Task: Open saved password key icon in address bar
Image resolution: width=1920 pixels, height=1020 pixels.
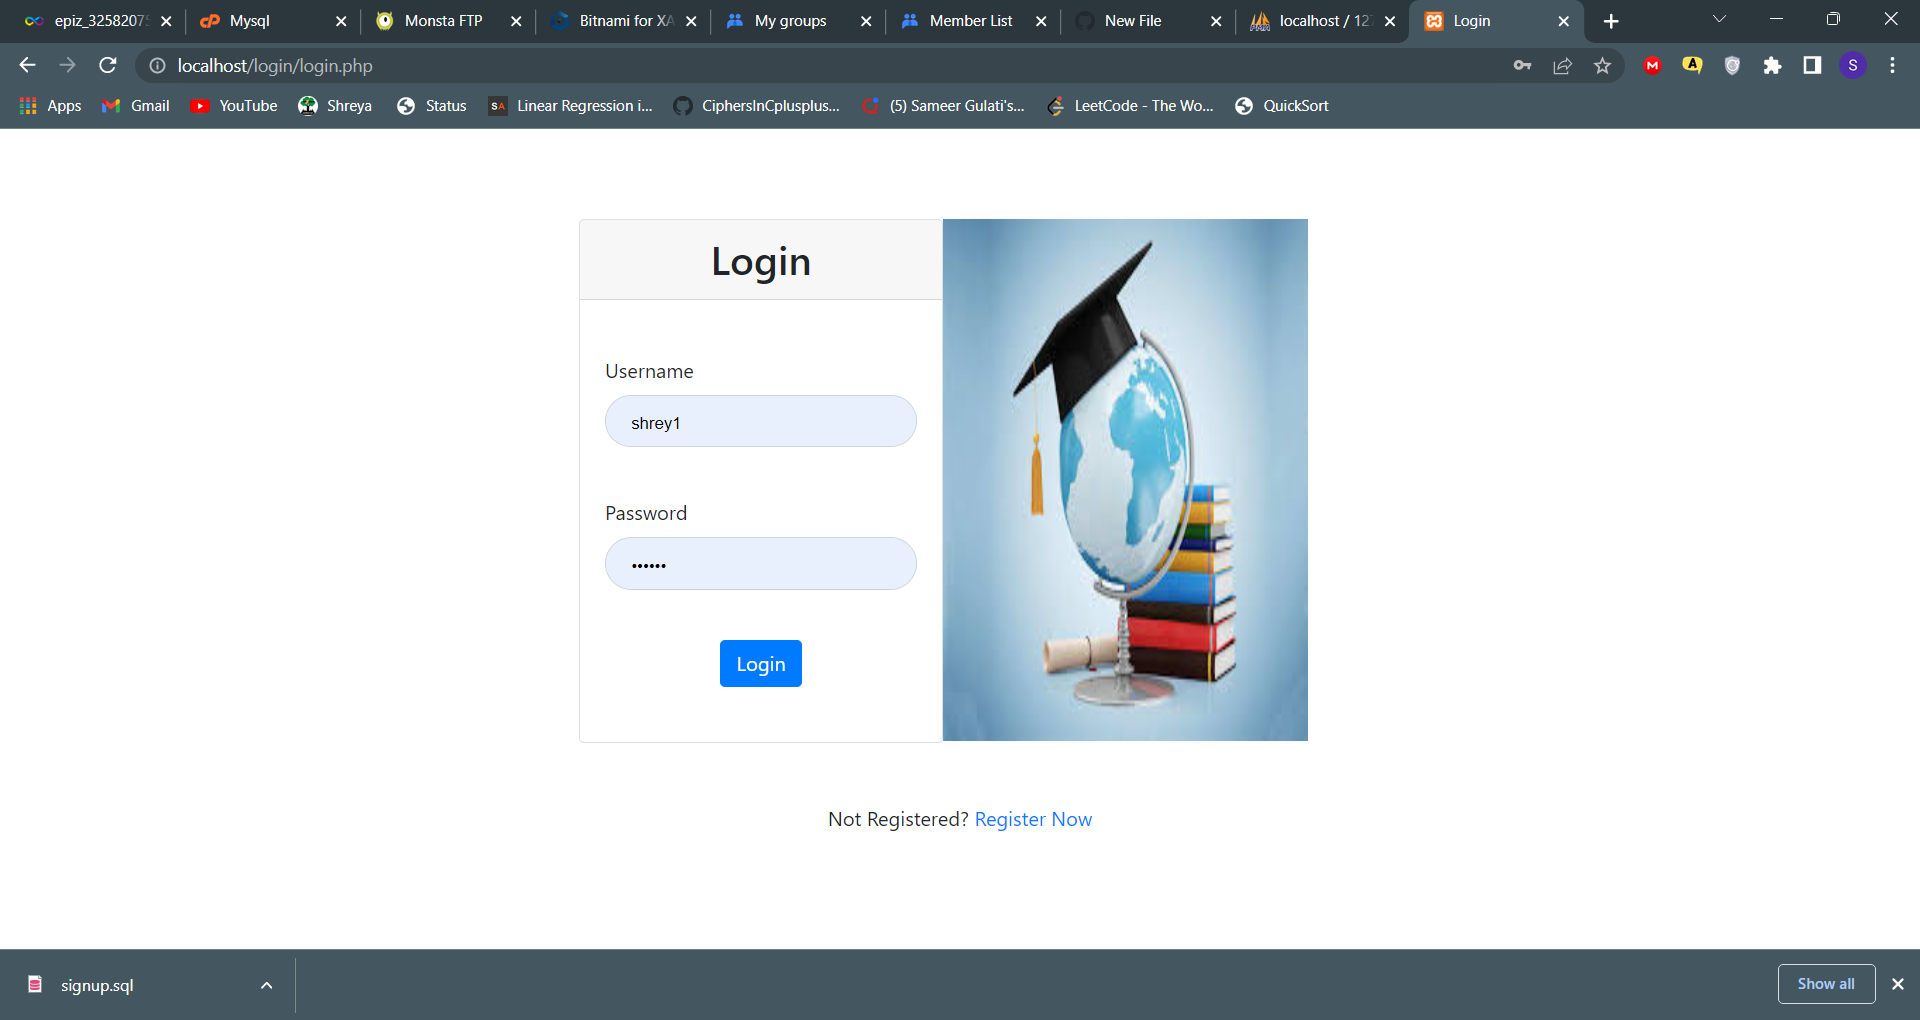Action: [x=1522, y=65]
